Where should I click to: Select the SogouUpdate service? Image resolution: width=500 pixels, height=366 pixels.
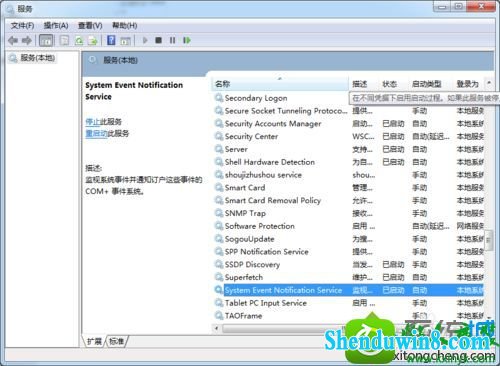250,239
